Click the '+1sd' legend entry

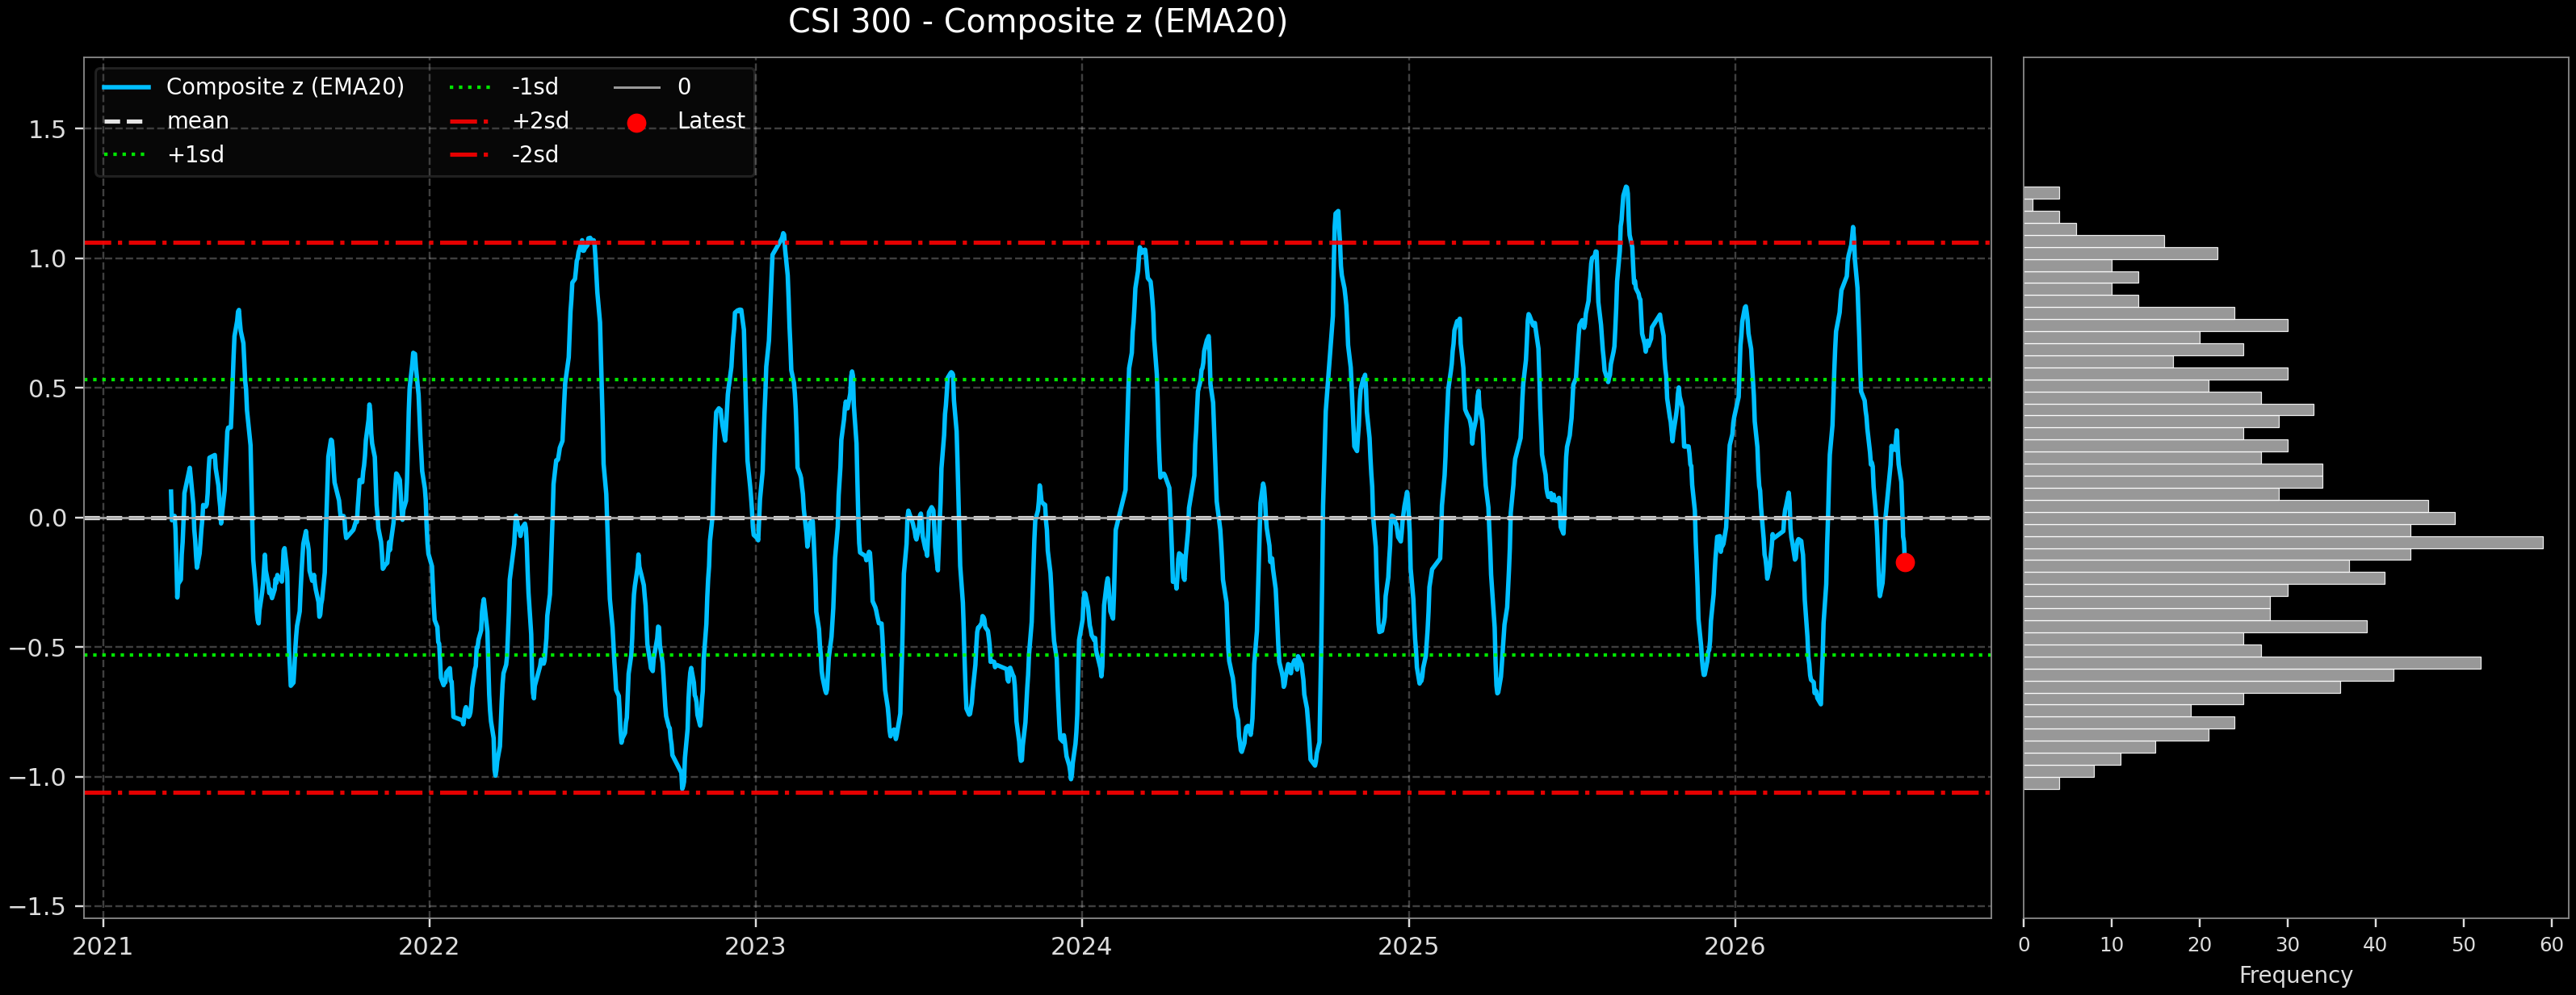(x=164, y=155)
